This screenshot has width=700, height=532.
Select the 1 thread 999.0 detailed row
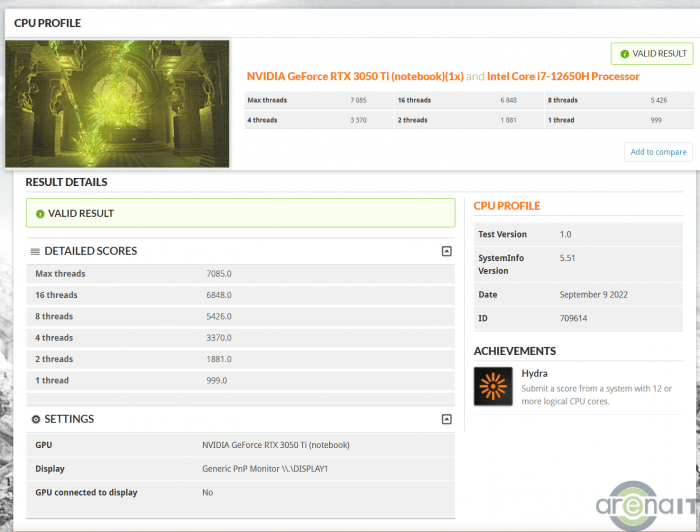[x=241, y=381]
